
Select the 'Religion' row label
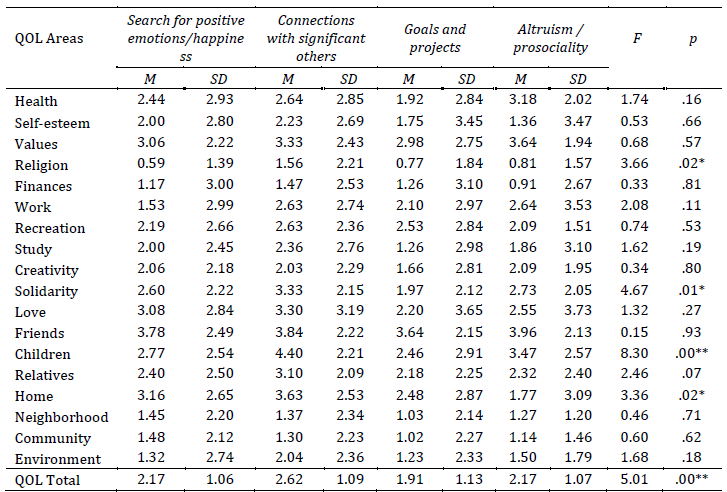43,165
